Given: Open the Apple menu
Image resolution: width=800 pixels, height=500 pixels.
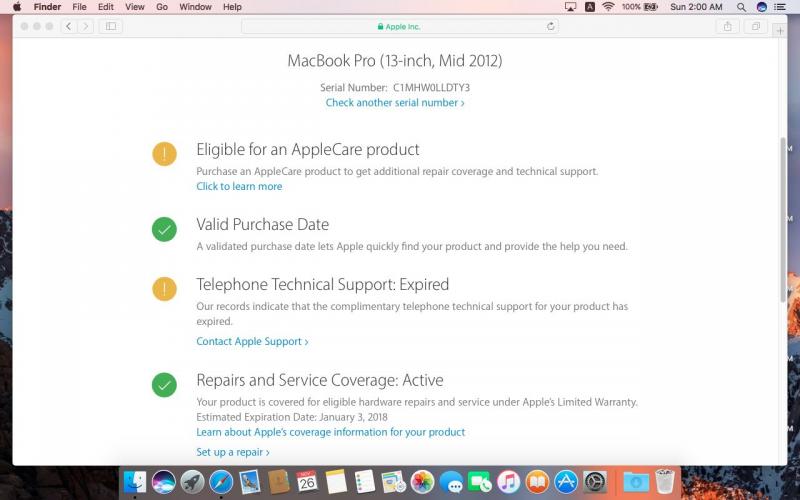Looking at the screenshot, I should (x=17, y=7).
